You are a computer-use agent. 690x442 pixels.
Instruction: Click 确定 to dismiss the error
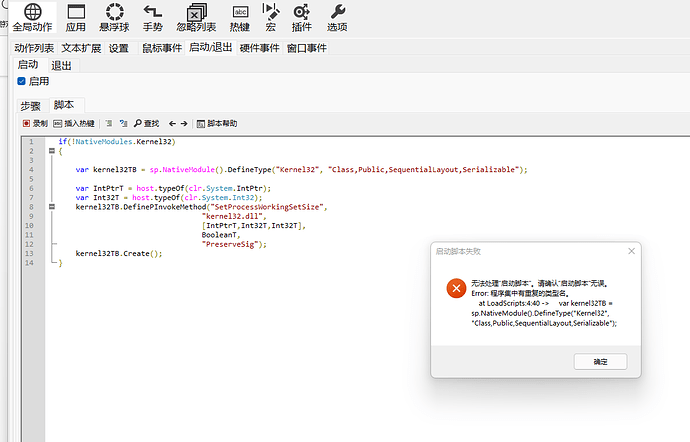point(600,361)
